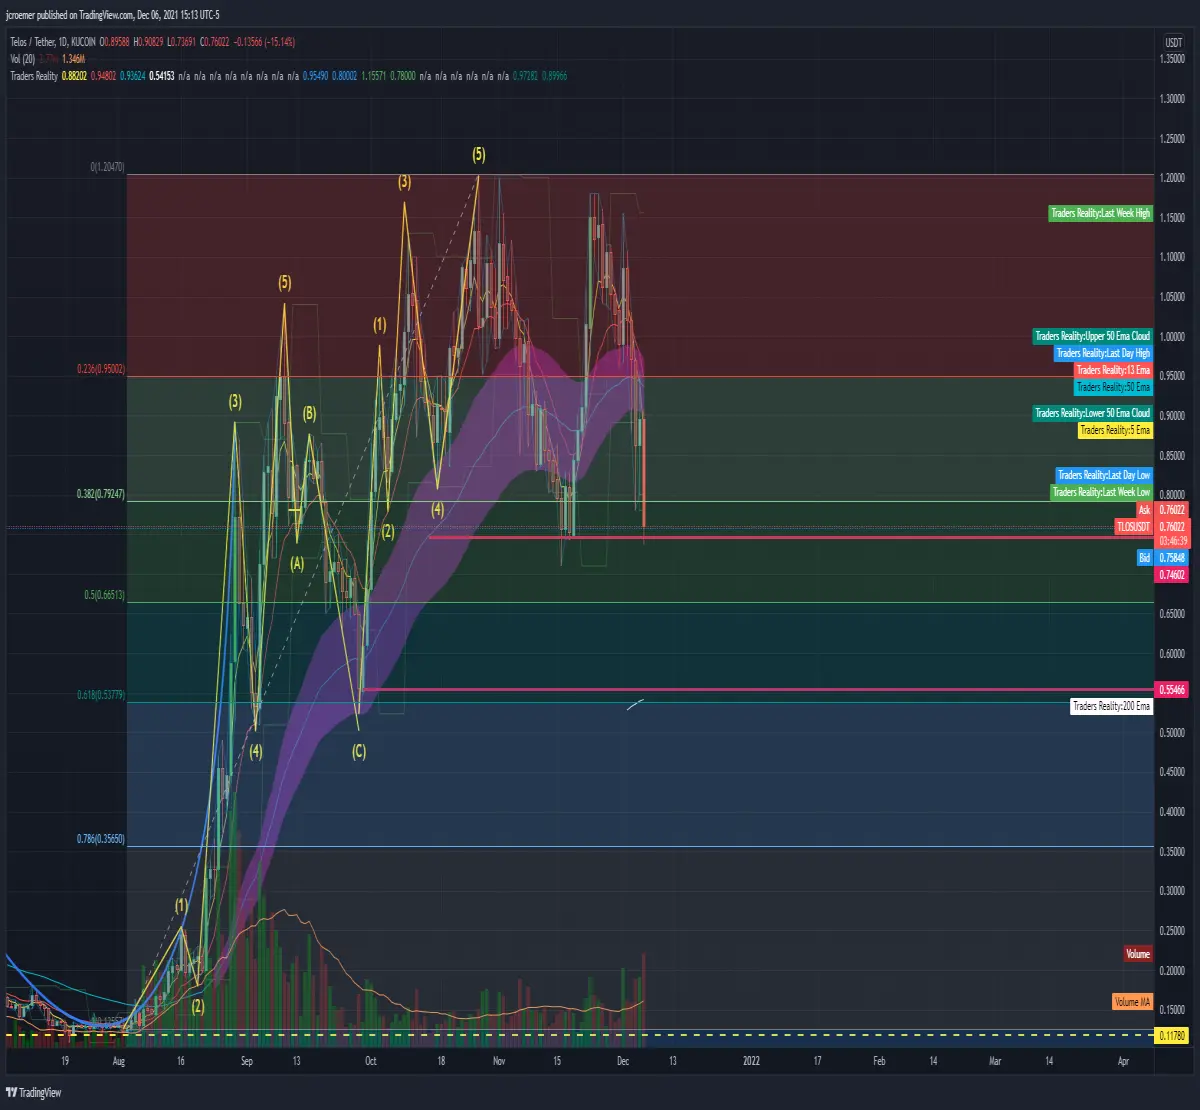Select the pink 0.55466 price line tag
The image size is (1200, 1110).
[x=1171, y=689]
